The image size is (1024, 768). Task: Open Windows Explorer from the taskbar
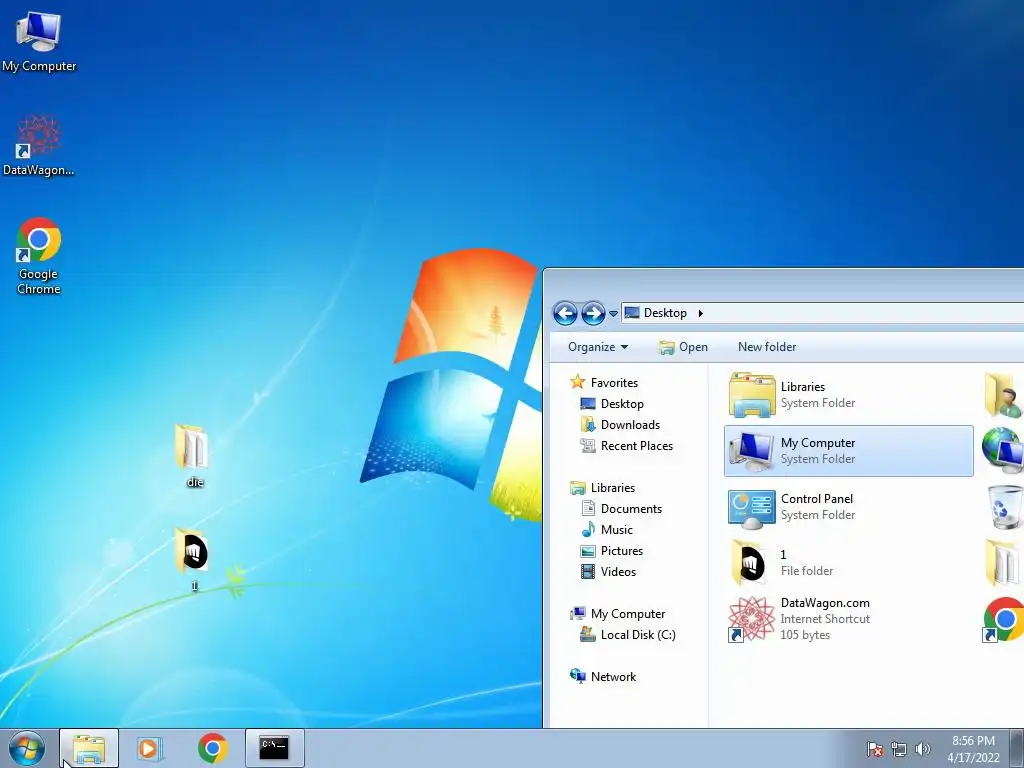pos(89,748)
